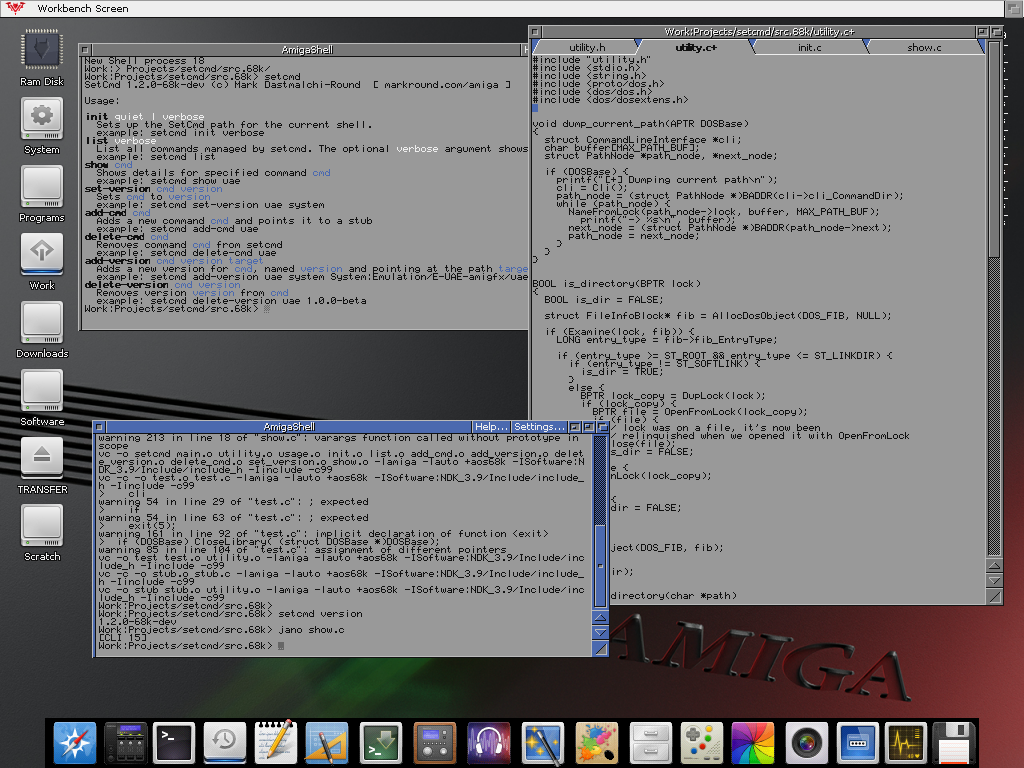Open the headphones audio app in dock
This screenshot has width=1024, height=768.
pyautogui.click(x=488, y=742)
